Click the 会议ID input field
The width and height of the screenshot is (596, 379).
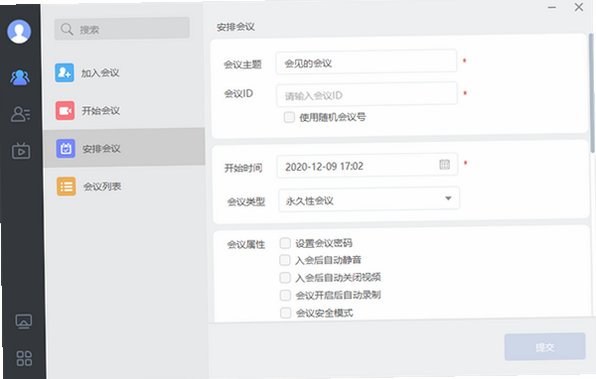click(x=367, y=94)
